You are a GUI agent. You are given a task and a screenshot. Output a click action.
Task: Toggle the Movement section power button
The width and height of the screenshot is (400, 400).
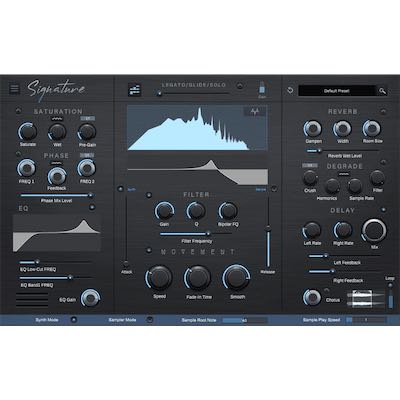(x=149, y=250)
